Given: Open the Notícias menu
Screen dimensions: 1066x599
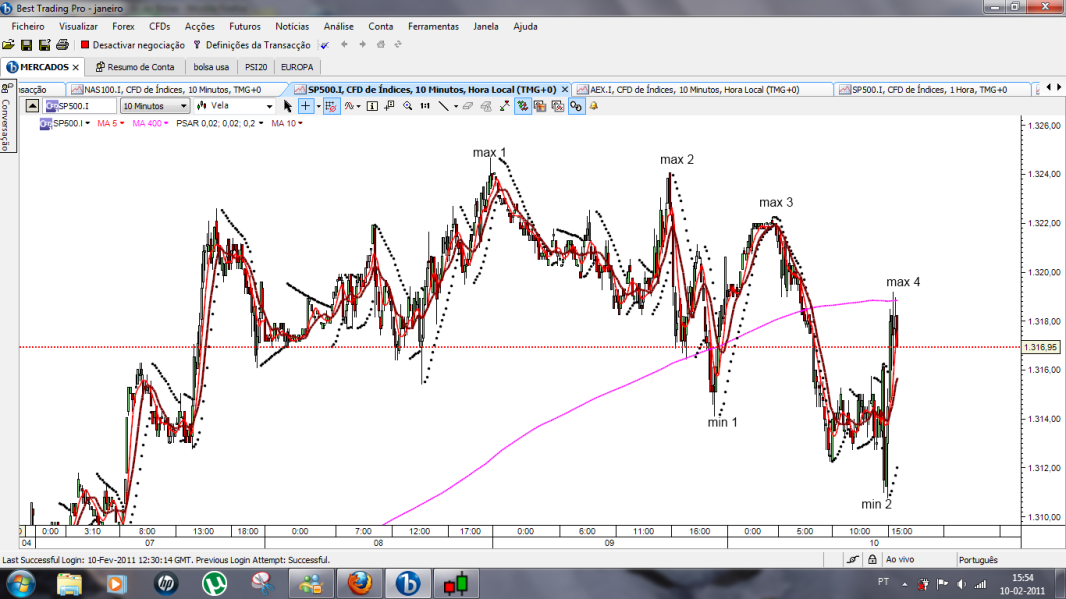Looking at the screenshot, I should click(x=292, y=27).
